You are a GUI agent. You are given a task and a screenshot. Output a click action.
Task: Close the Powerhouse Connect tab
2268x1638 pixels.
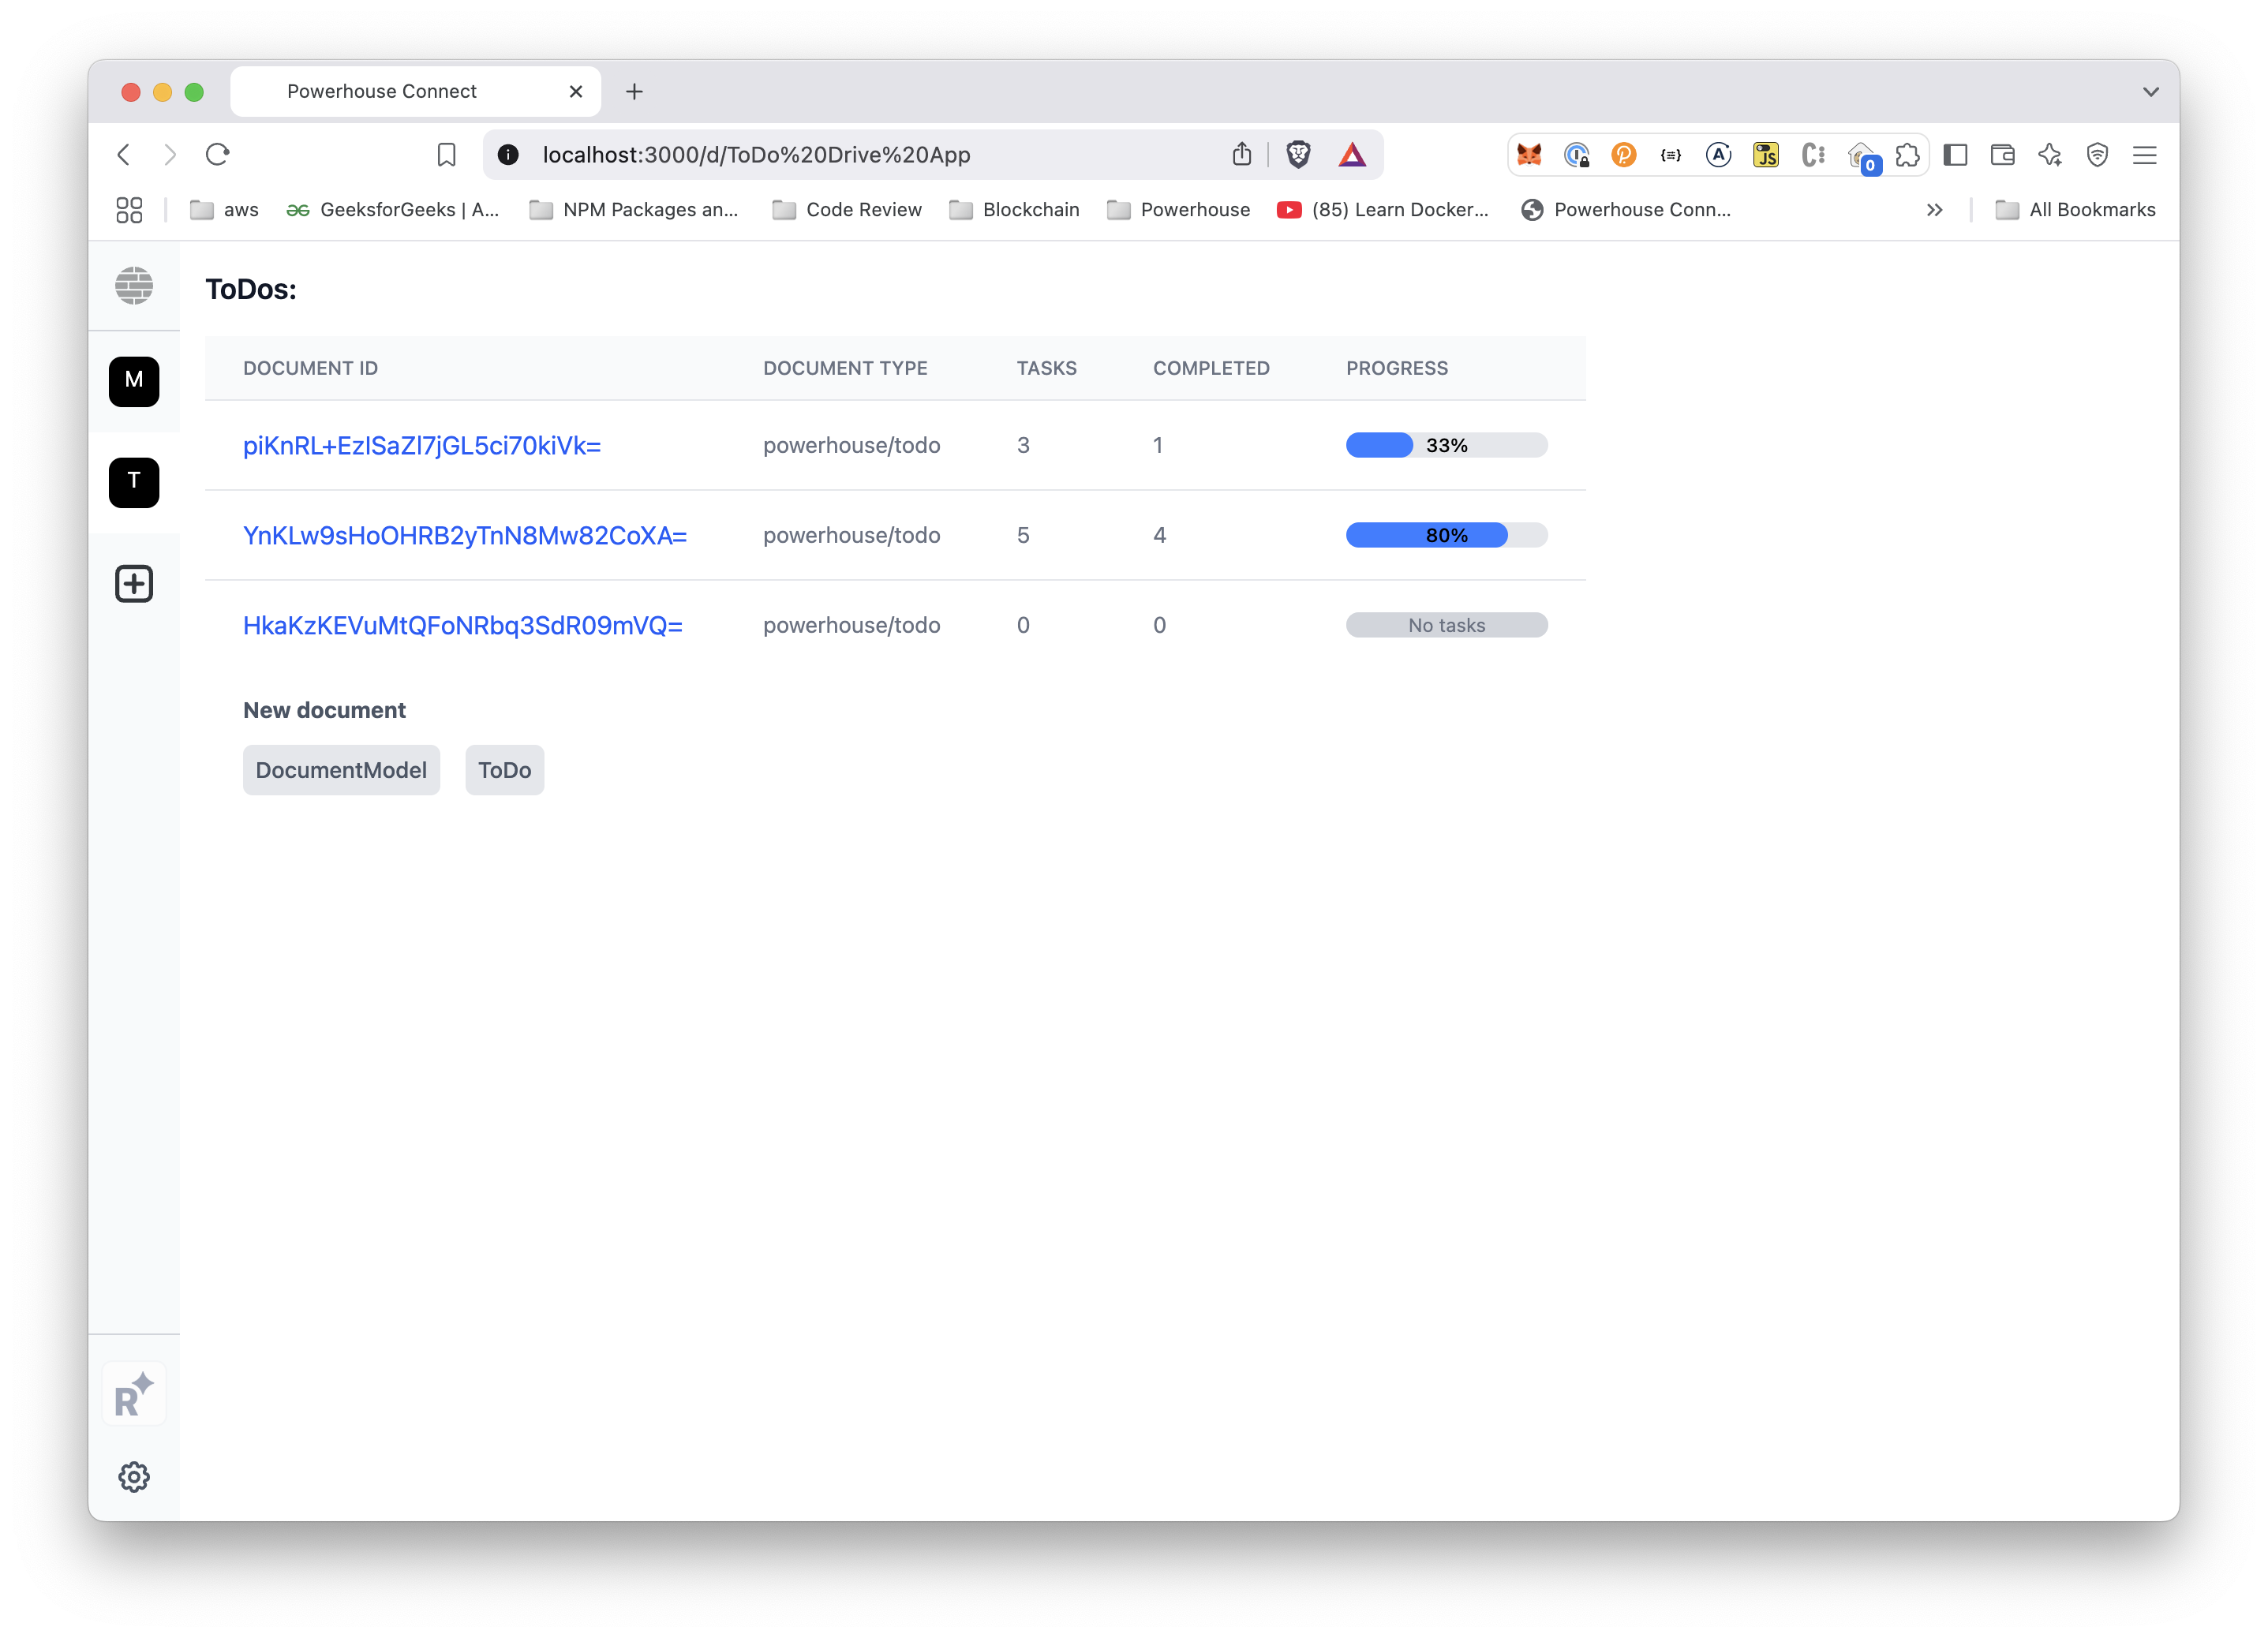[576, 91]
